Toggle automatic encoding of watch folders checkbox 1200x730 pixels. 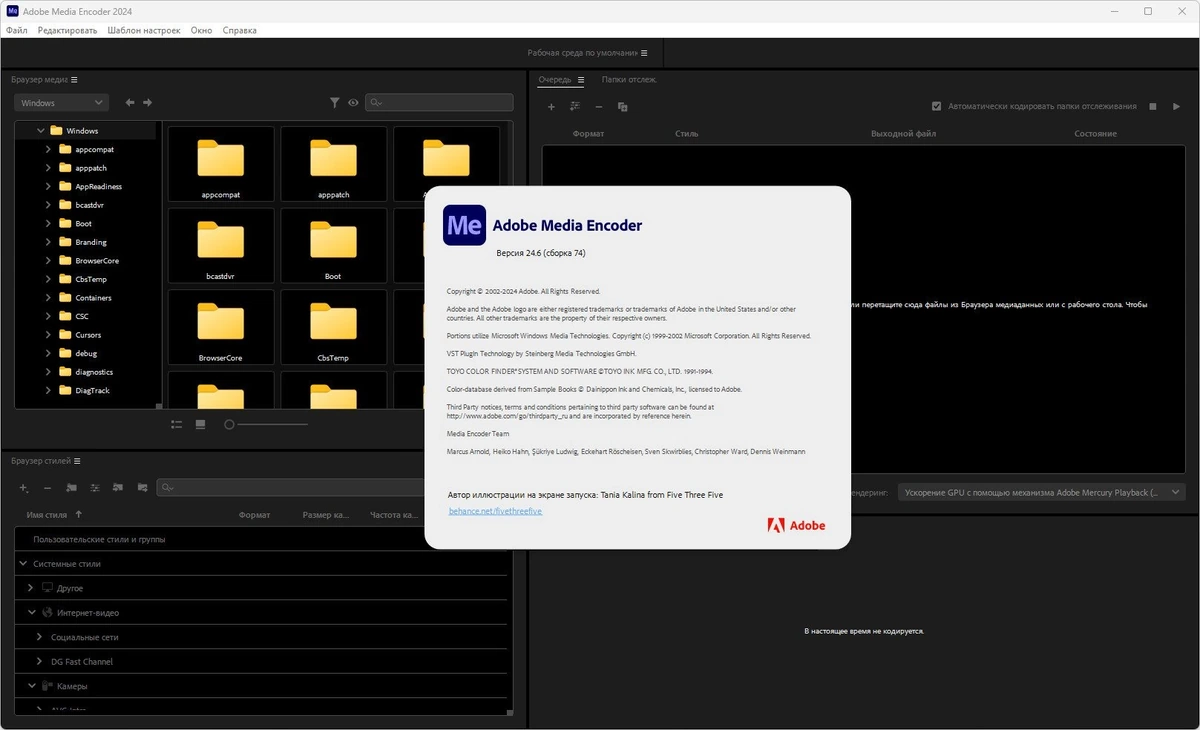click(936, 106)
